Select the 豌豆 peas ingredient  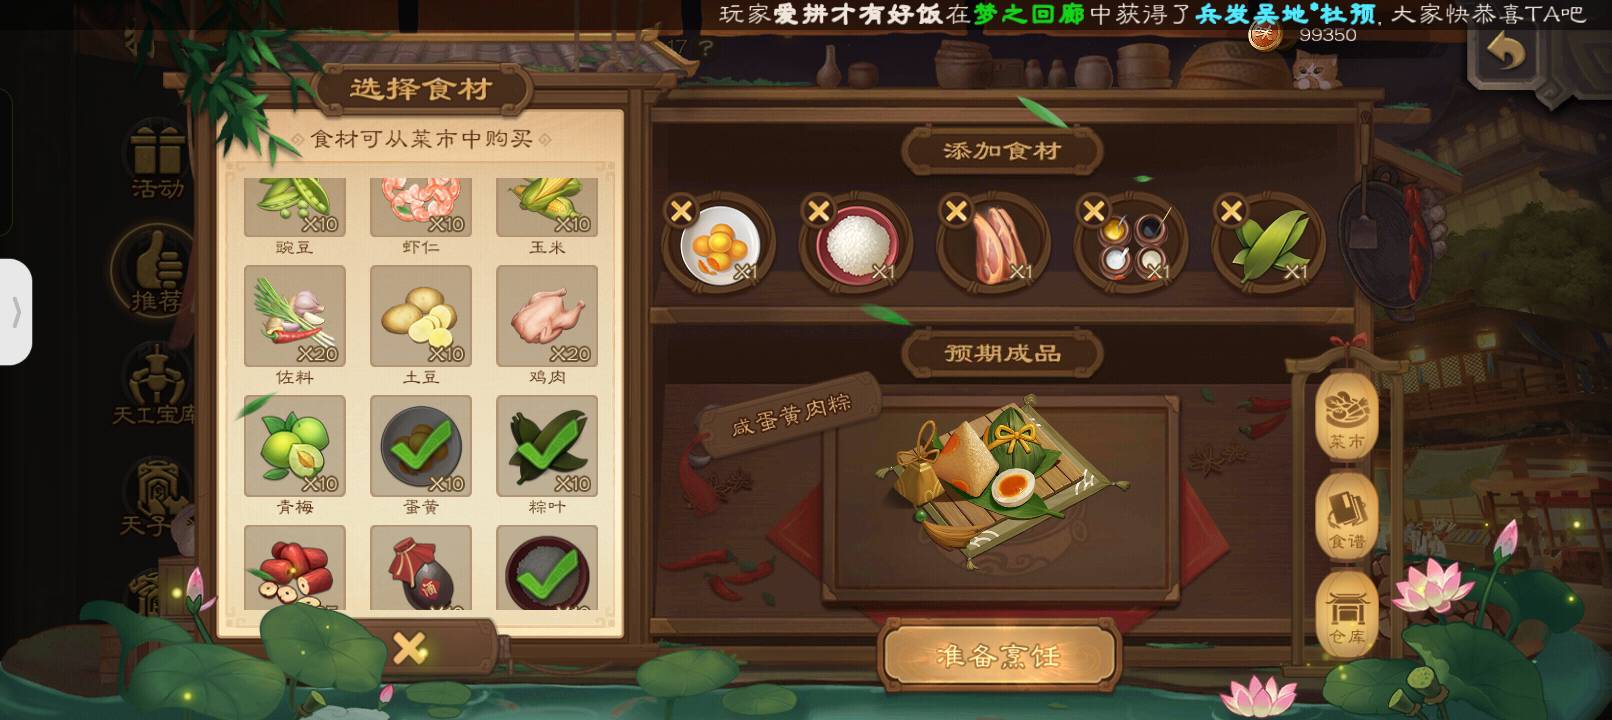pos(294,208)
